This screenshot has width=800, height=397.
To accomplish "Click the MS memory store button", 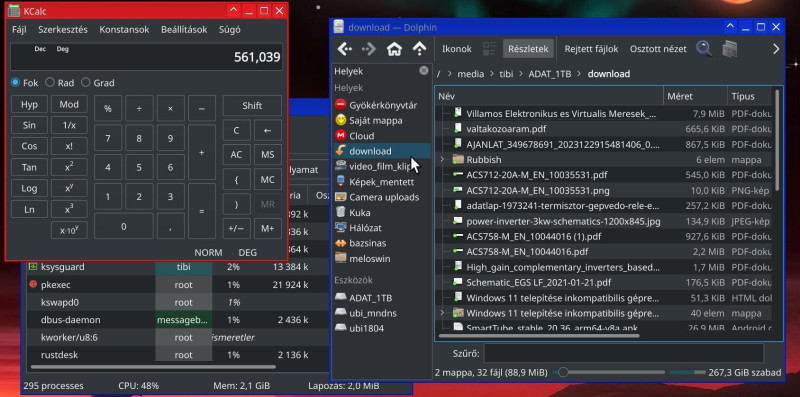I will tap(268, 155).
